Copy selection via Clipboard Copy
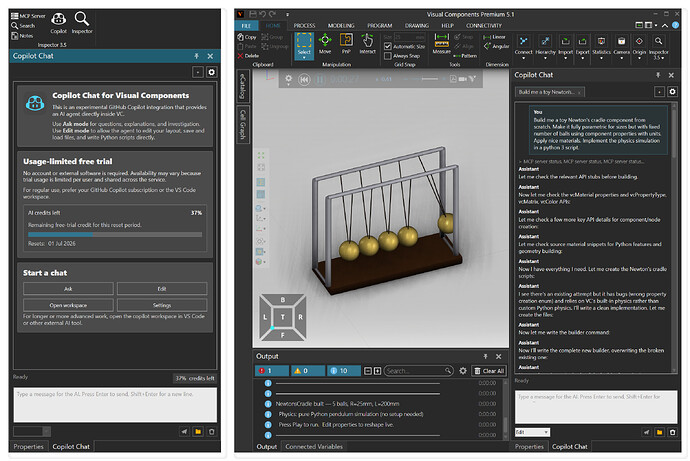Image resolution: width=690 pixels, height=461 pixels. click(x=247, y=37)
